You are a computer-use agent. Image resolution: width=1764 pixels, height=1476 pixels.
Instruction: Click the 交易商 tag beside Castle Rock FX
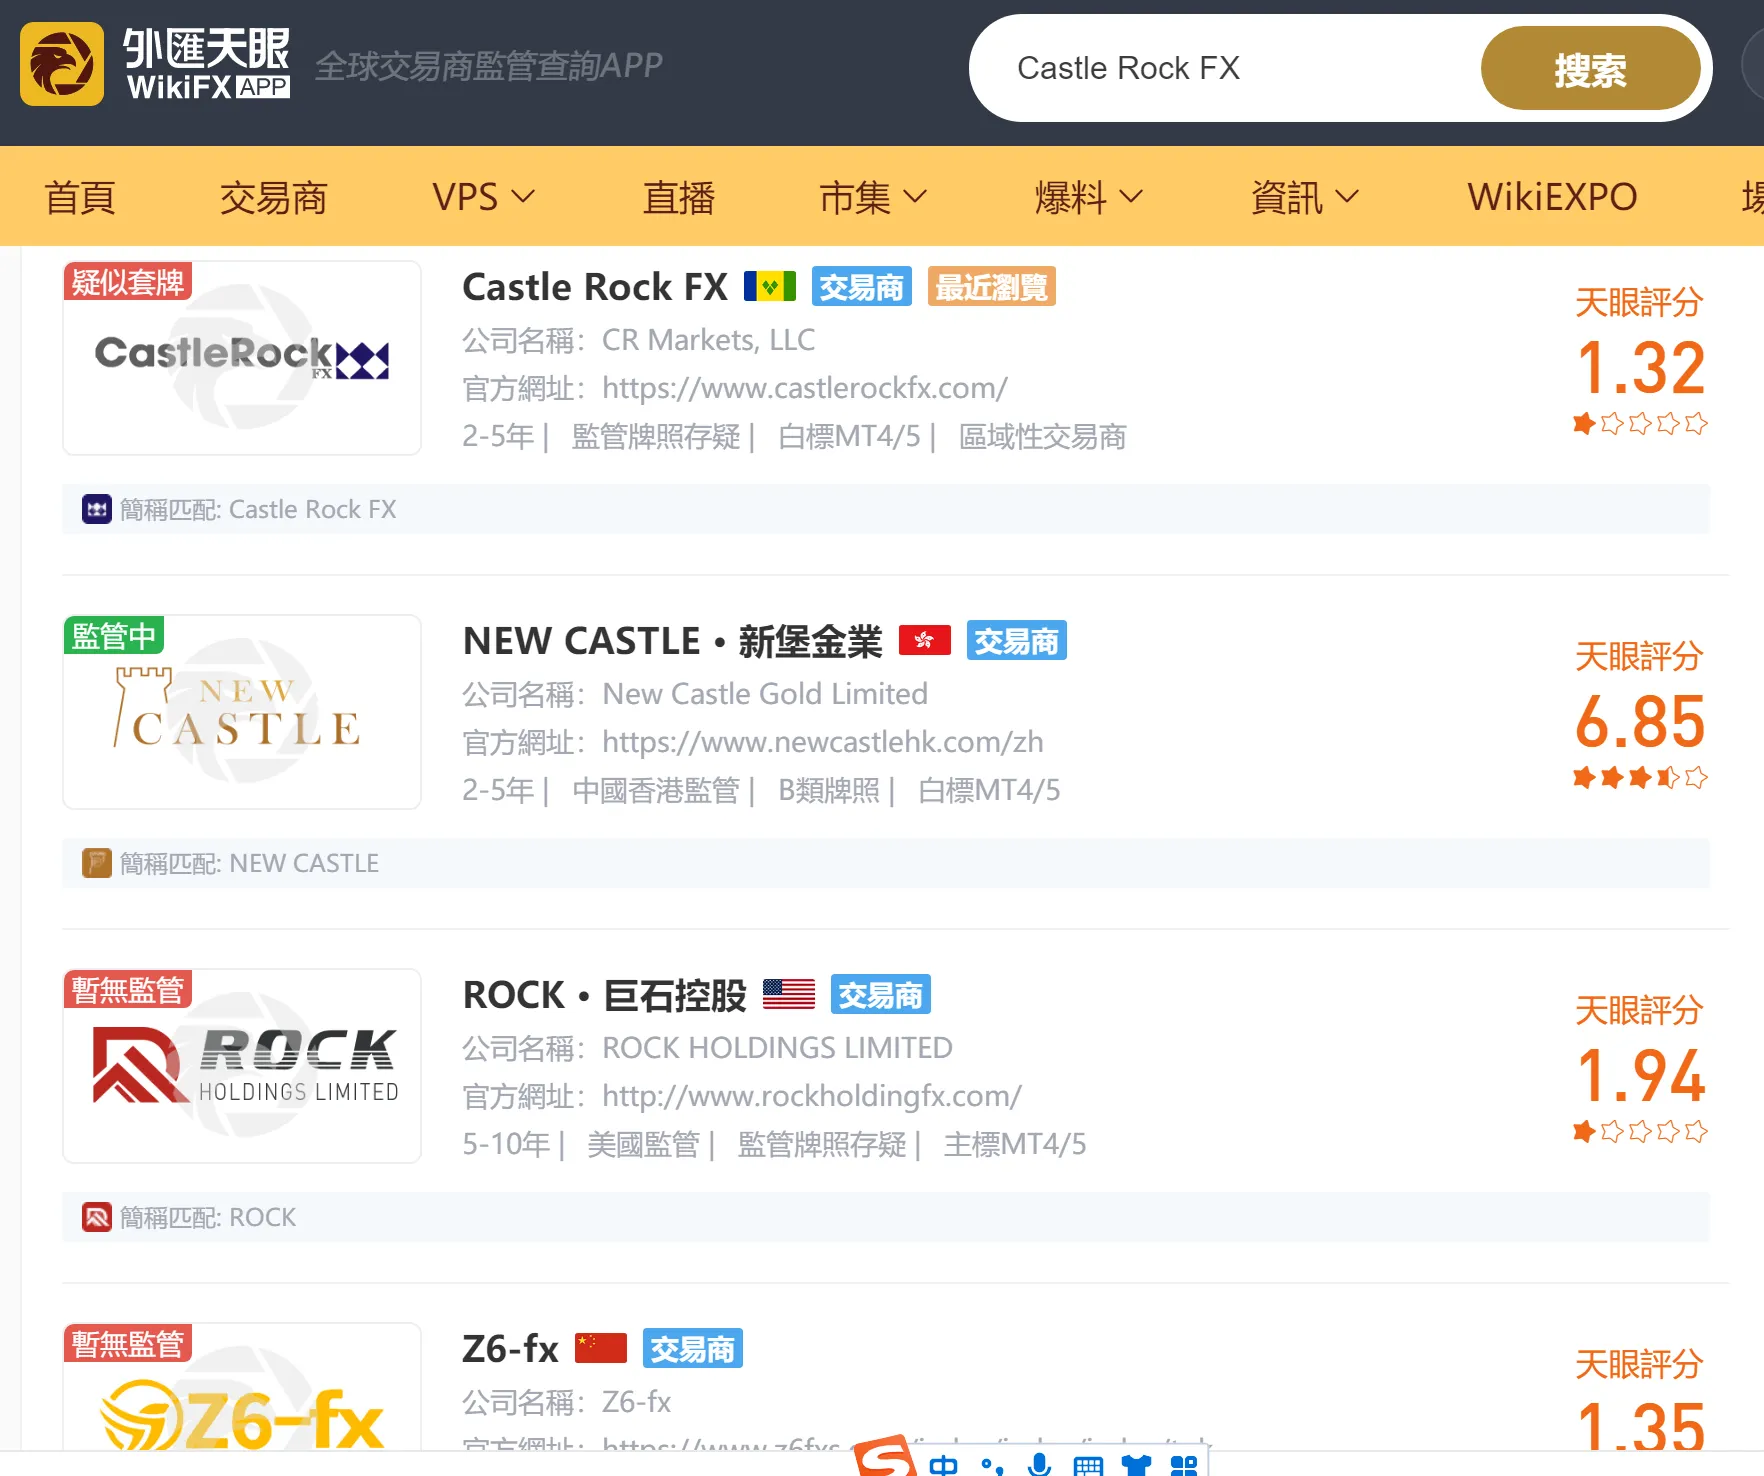862,287
